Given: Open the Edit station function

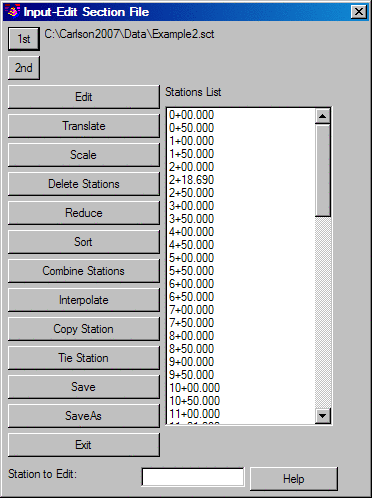Looking at the screenshot, I should [84, 97].
